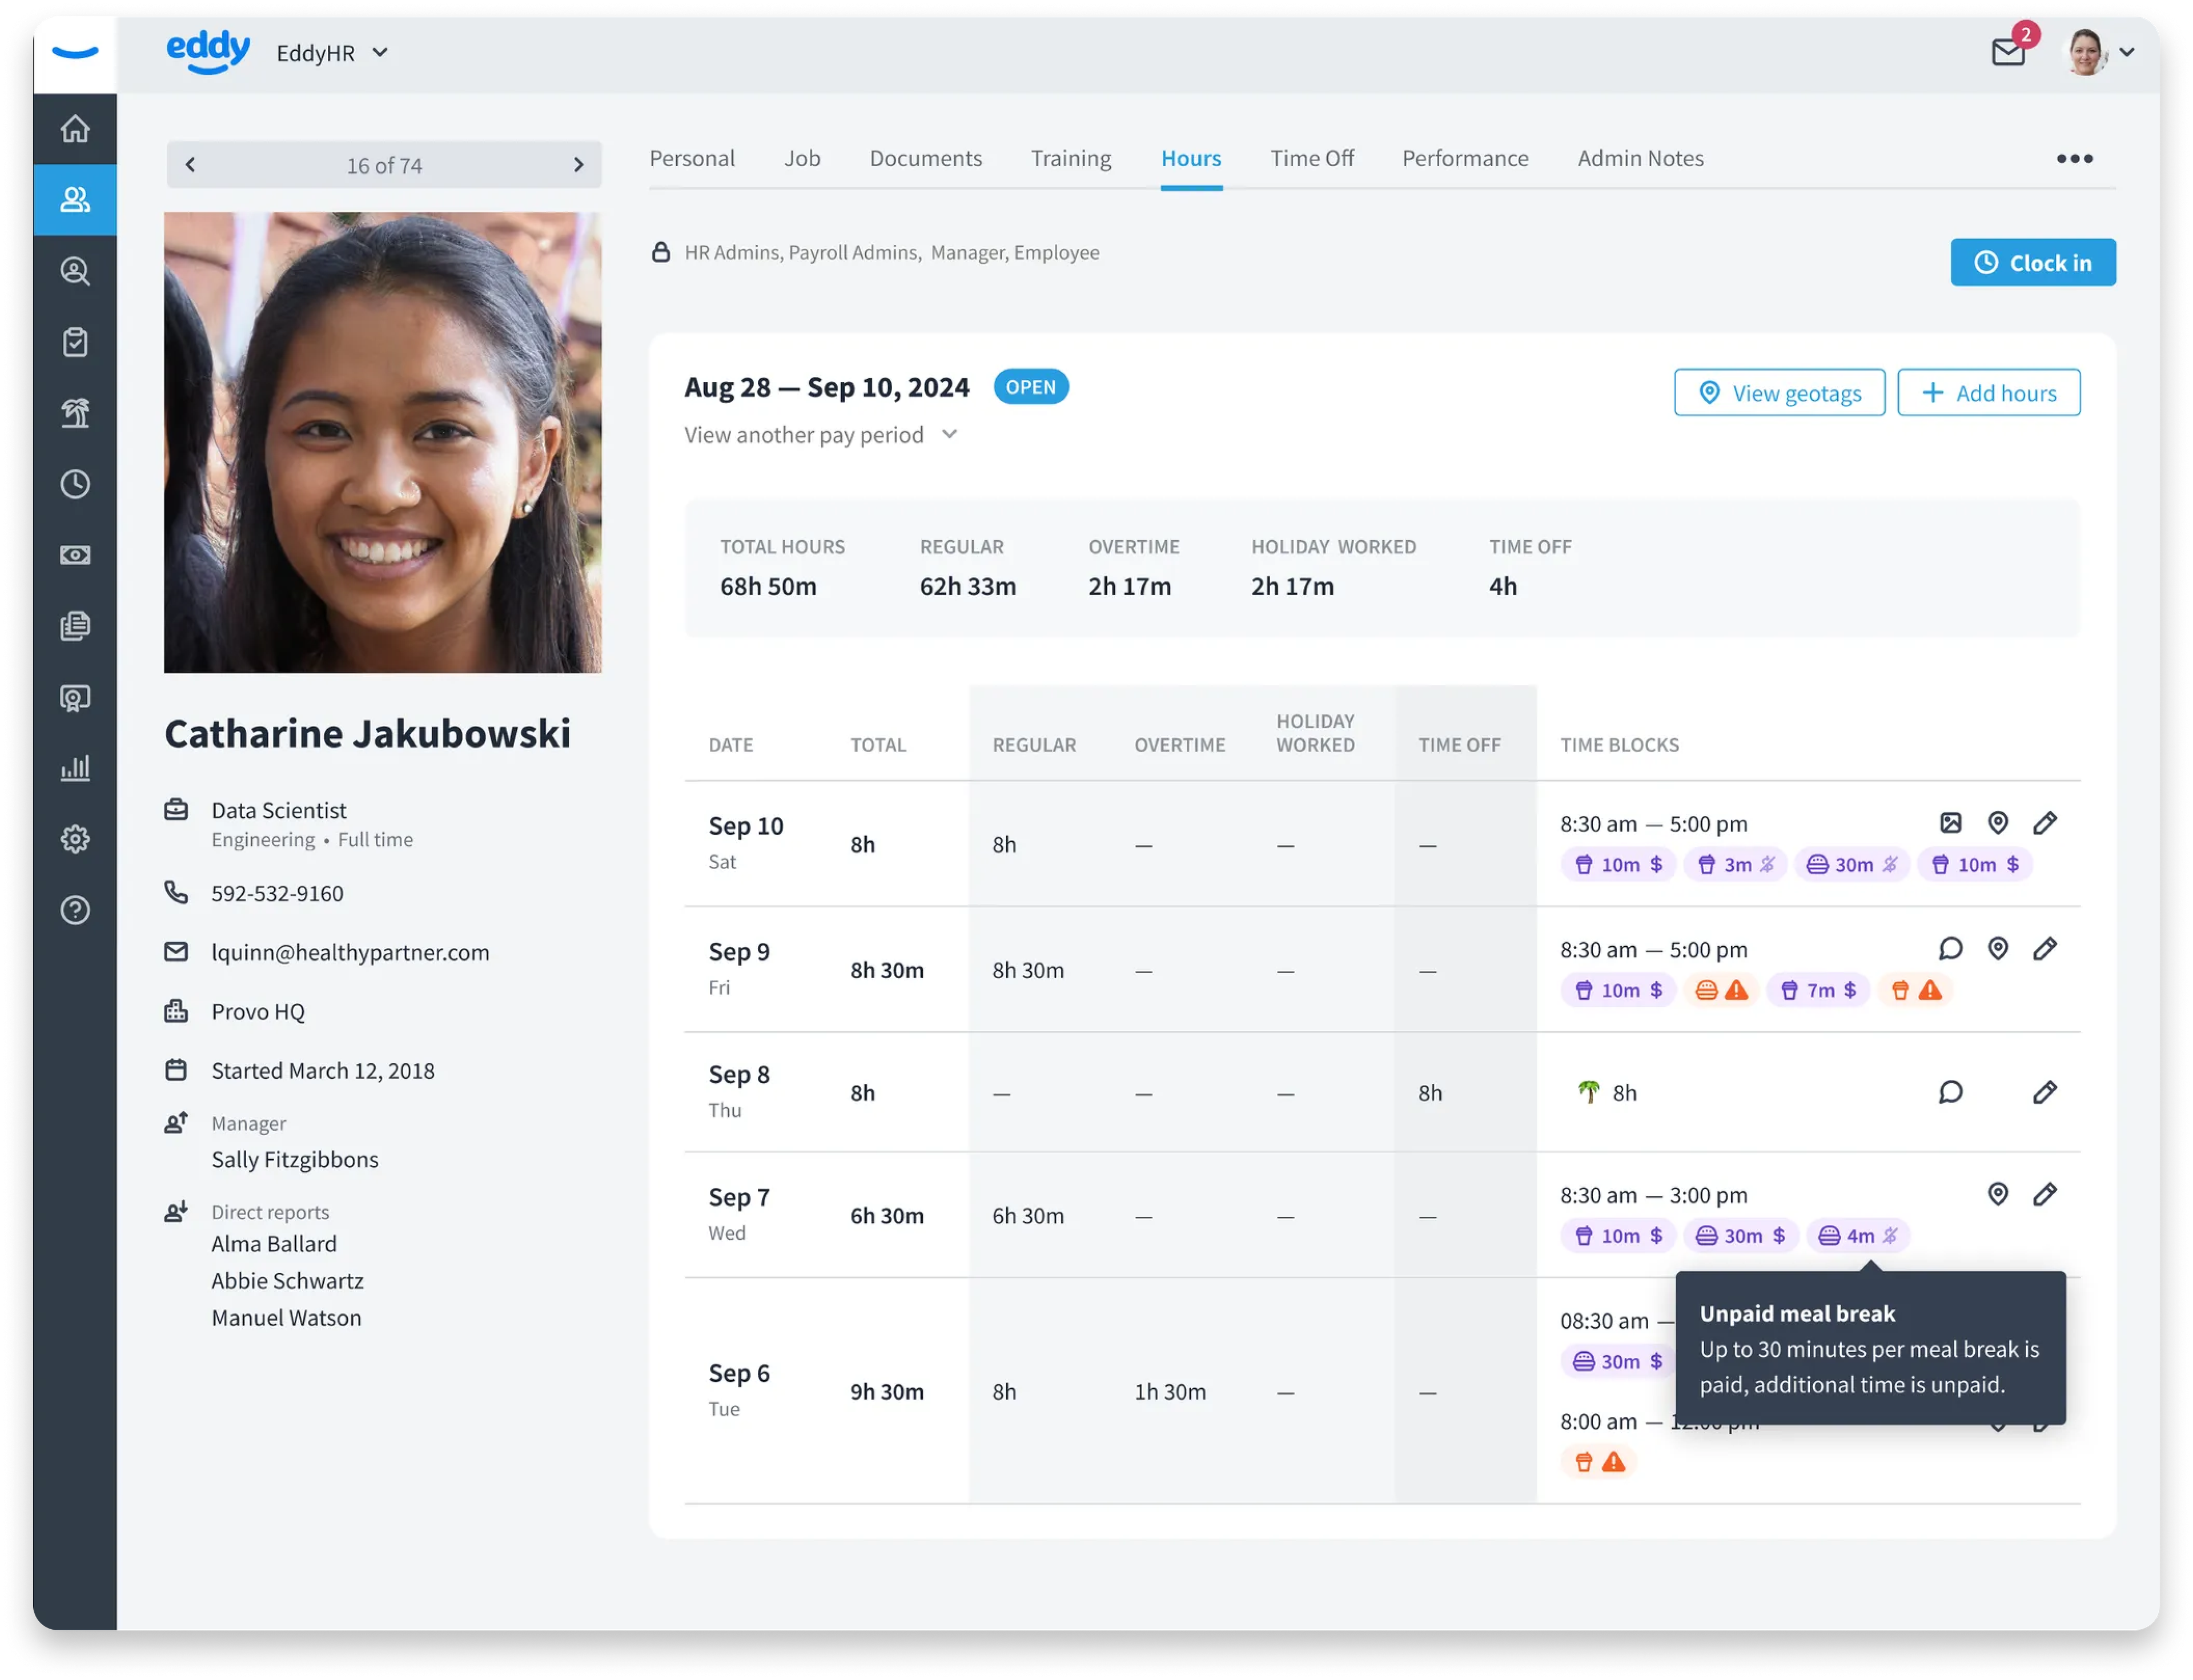Expand View another pay period dropdown
The width and height of the screenshot is (2193, 1680).
[x=820, y=434]
